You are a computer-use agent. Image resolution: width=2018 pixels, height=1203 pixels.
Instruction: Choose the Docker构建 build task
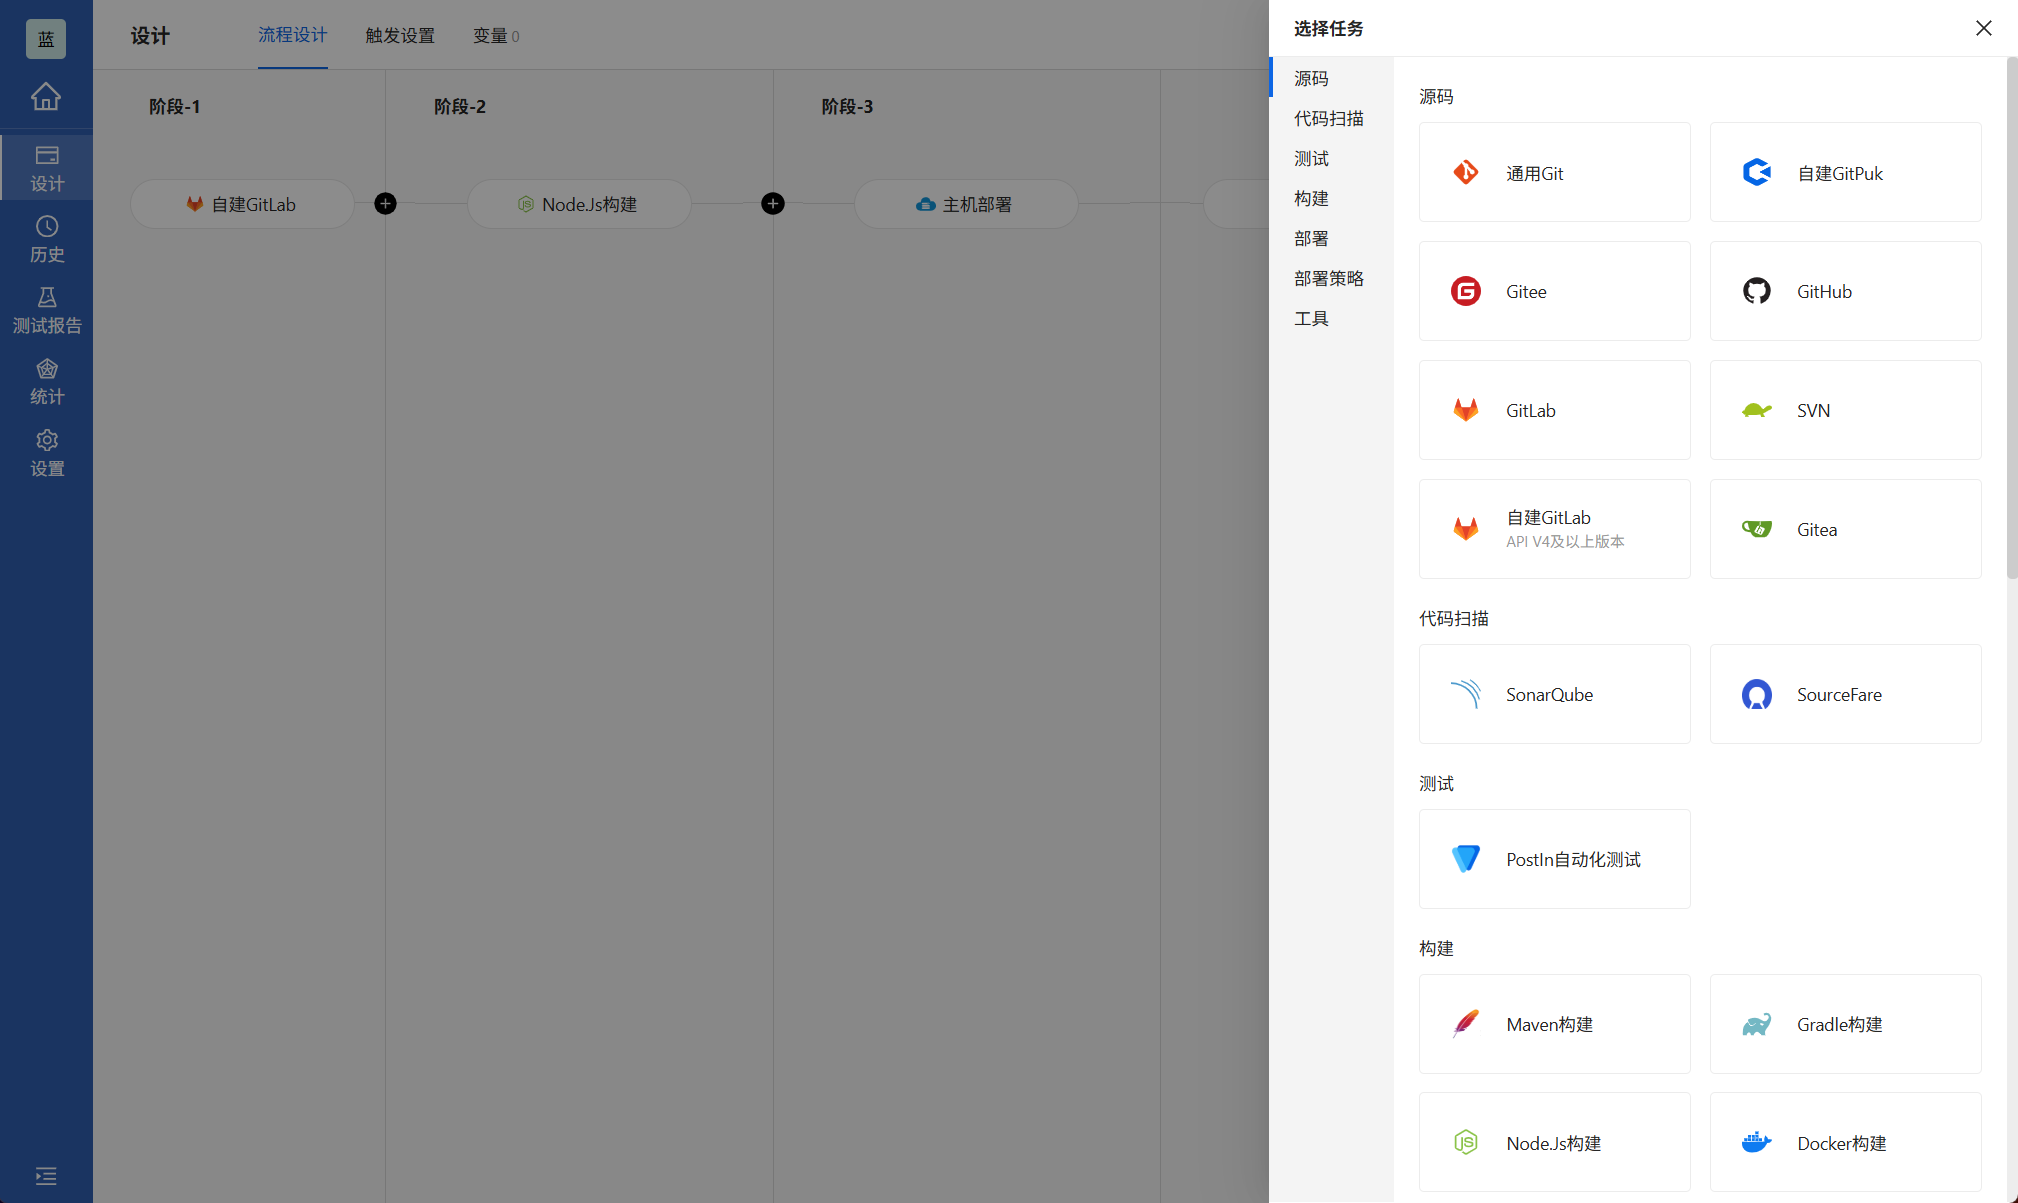[x=1845, y=1142]
